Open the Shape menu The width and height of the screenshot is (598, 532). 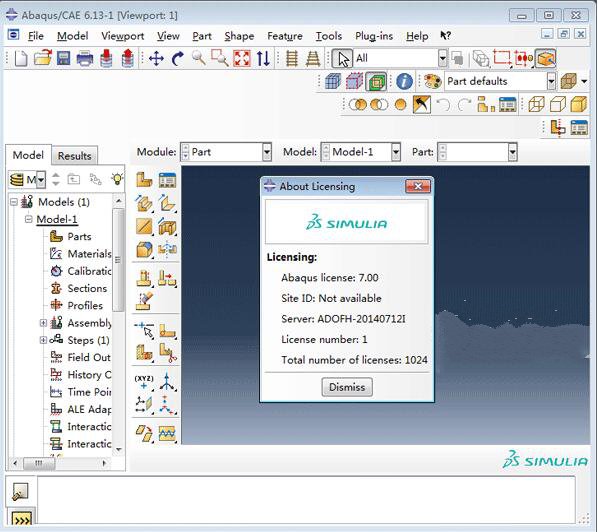(239, 36)
